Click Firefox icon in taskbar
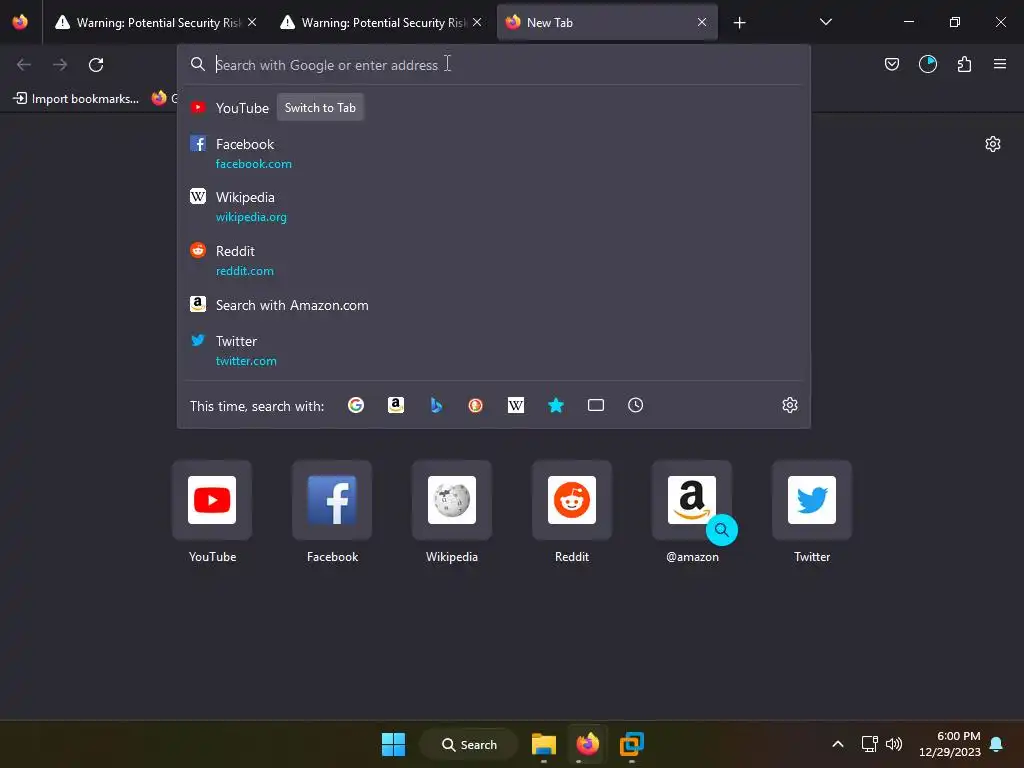 coord(588,744)
